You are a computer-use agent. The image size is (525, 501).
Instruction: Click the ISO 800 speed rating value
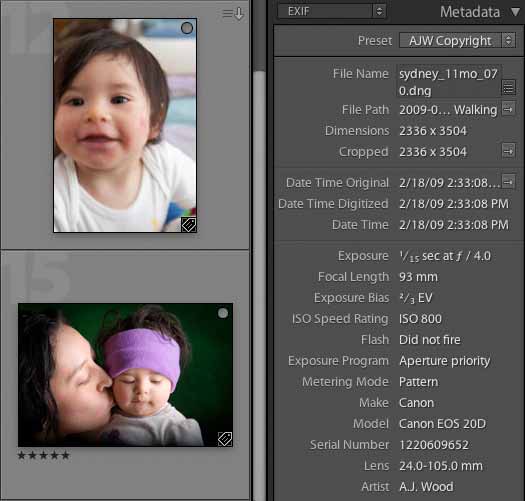click(x=420, y=319)
